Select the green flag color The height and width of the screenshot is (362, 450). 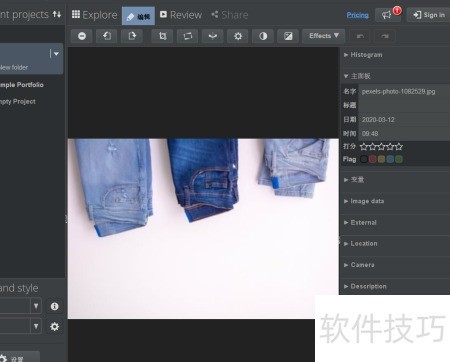[399, 159]
